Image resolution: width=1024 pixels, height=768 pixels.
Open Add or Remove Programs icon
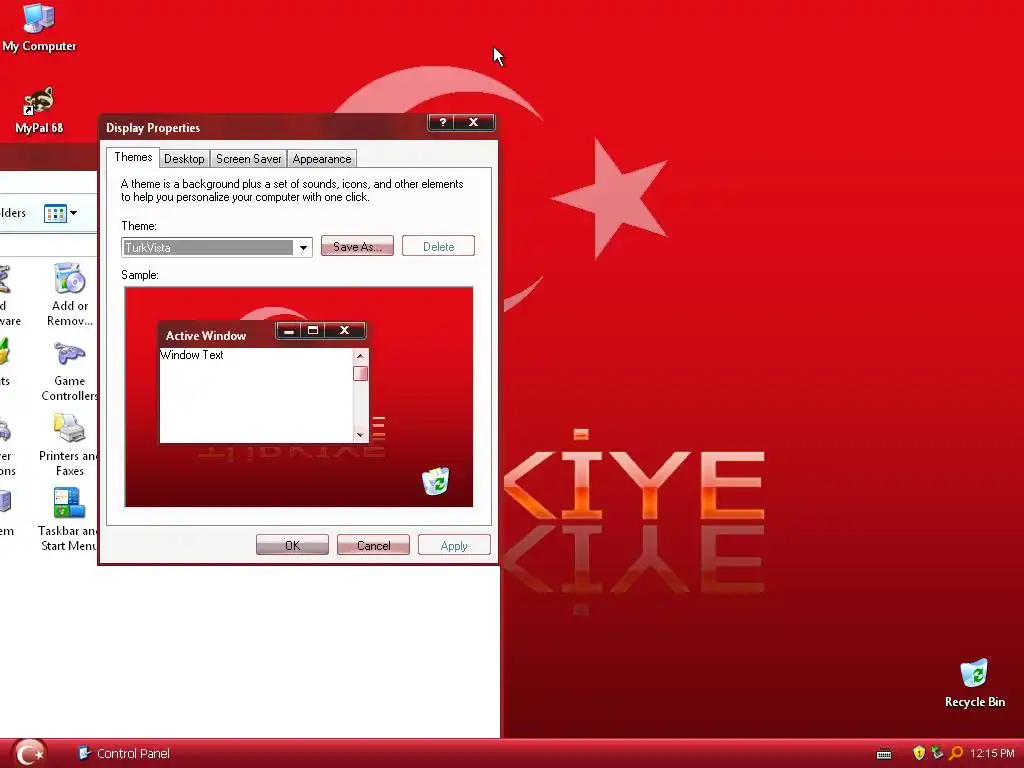point(69,295)
